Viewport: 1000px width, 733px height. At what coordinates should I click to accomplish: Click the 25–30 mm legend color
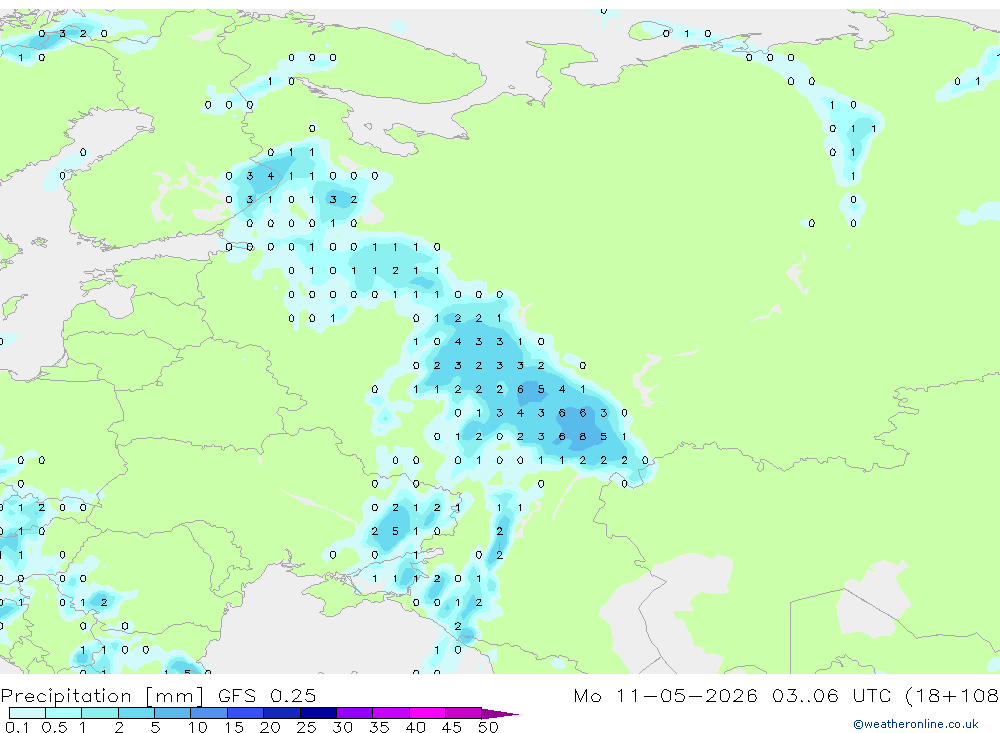click(x=318, y=713)
